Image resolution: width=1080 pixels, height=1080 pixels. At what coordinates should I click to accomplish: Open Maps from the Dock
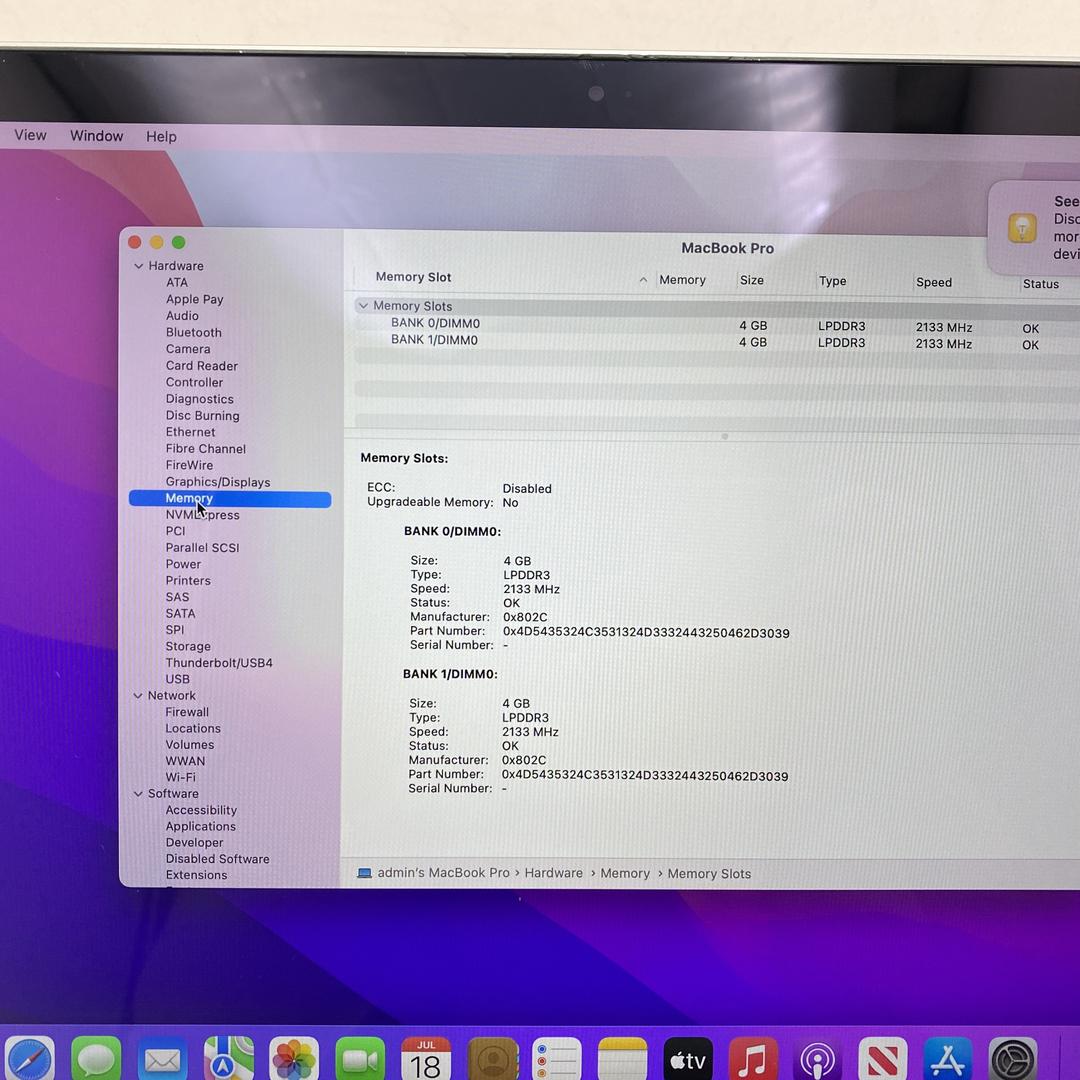[x=229, y=1059]
